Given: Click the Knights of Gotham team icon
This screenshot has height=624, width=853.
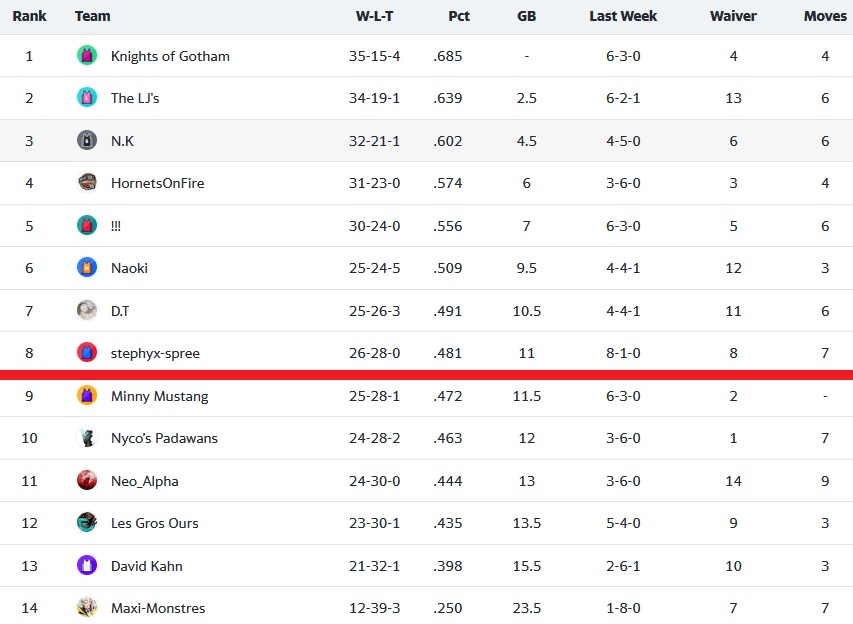Looking at the screenshot, I should (x=87, y=55).
